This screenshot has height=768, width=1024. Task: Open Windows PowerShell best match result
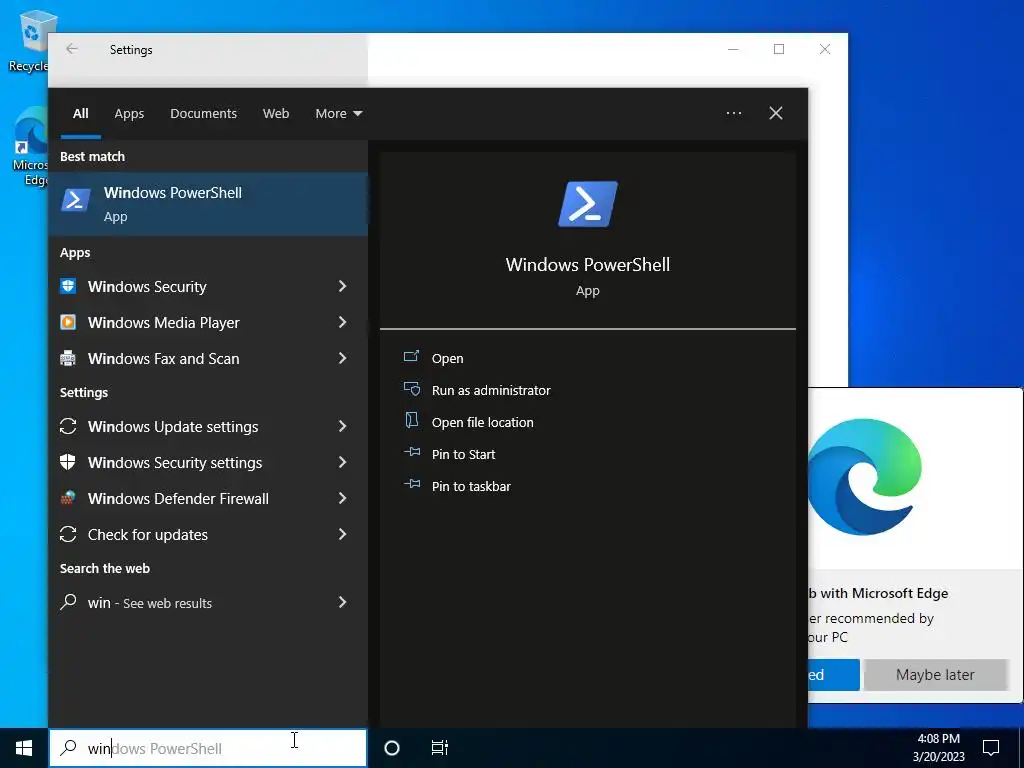click(208, 204)
